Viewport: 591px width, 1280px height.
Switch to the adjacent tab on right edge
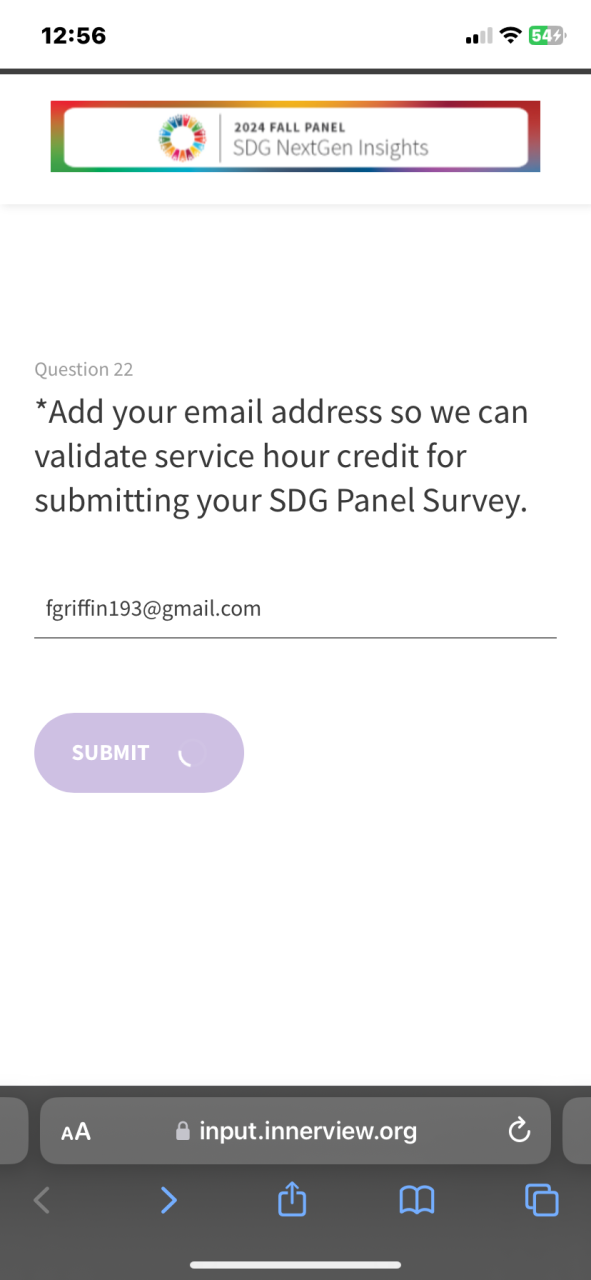pos(577,1131)
